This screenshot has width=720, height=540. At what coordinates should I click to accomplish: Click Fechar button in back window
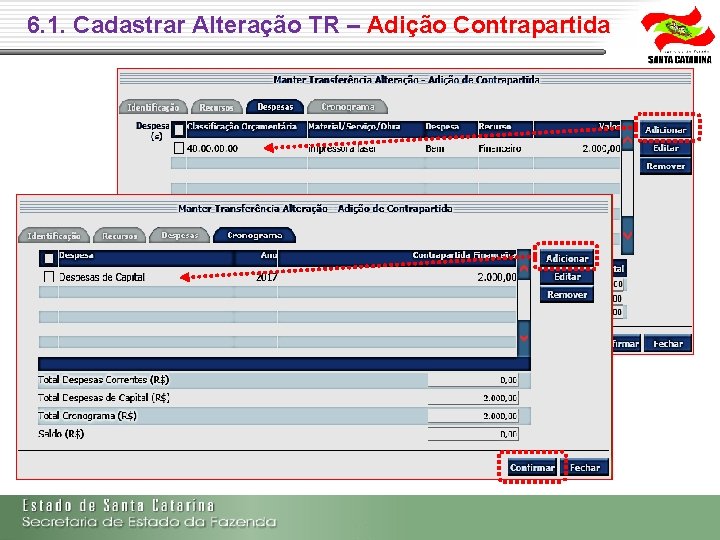tap(667, 343)
